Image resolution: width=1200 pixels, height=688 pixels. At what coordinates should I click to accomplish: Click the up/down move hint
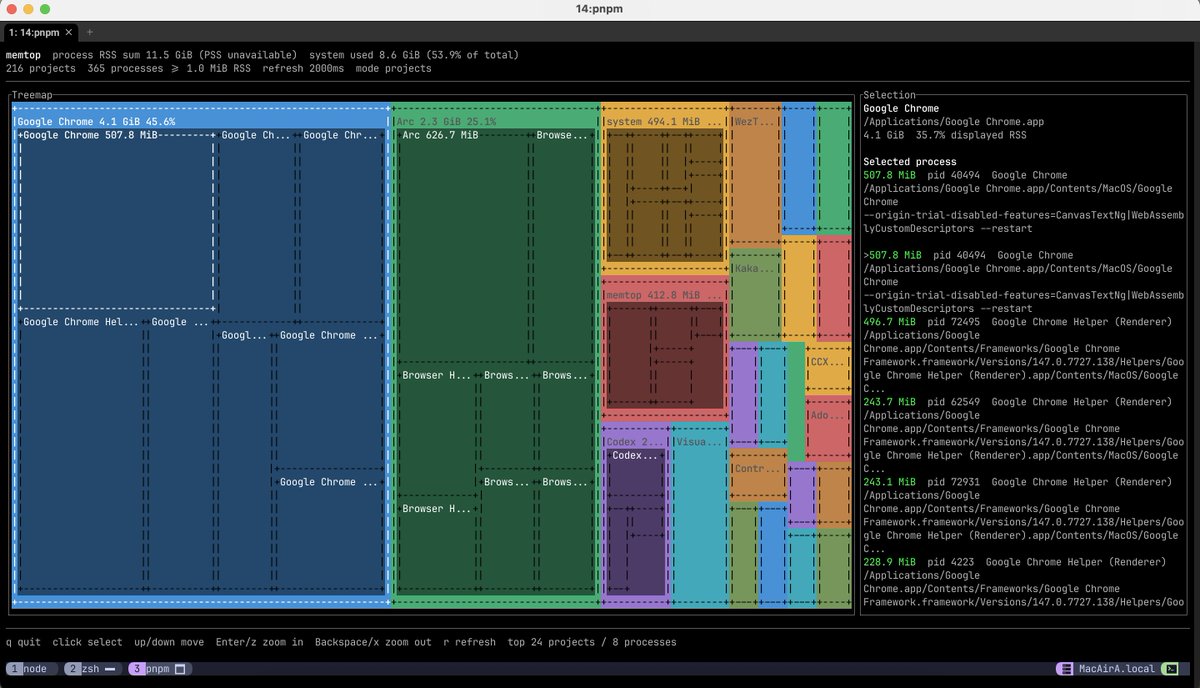pos(169,642)
